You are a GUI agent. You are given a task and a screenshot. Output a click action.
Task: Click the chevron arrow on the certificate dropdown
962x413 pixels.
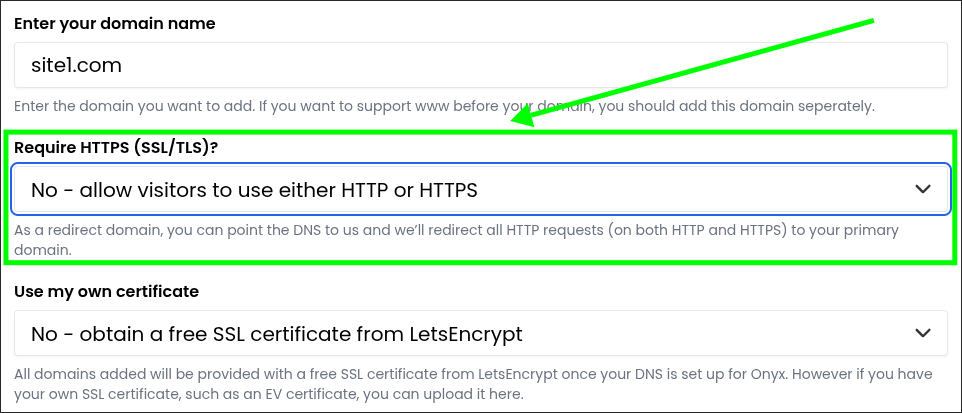tap(923, 333)
